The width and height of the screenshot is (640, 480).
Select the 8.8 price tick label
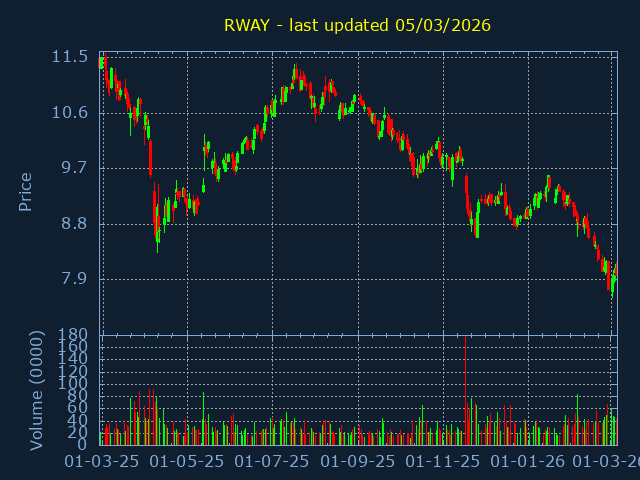(x=73, y=223)
